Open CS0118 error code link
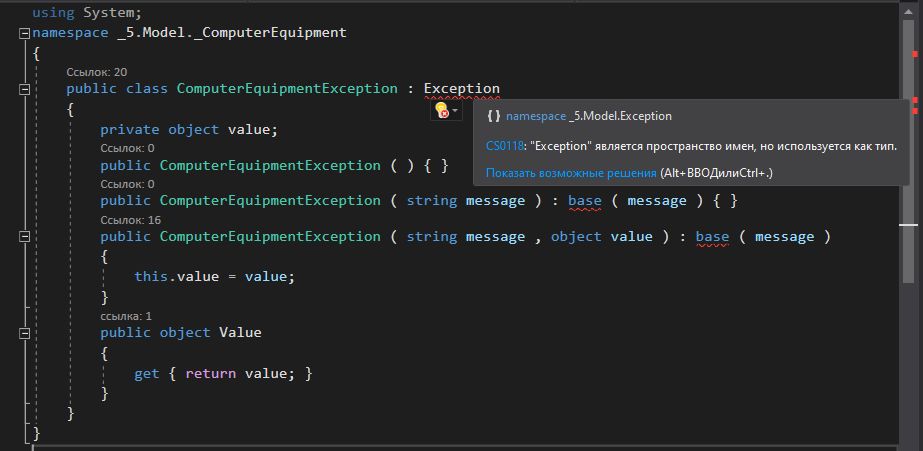 click(x=504, y=146)
